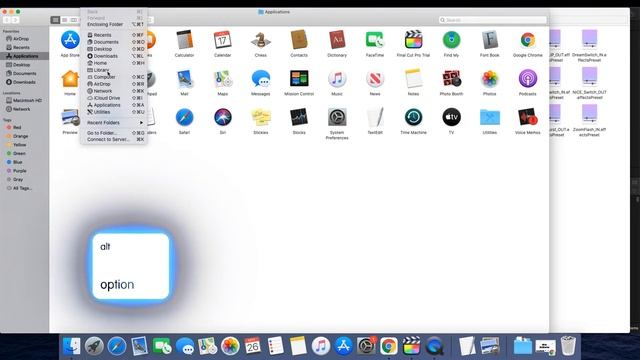Open the Stickies app icon
The height and width of the screenshot is (360, 640).
[260, 118]
